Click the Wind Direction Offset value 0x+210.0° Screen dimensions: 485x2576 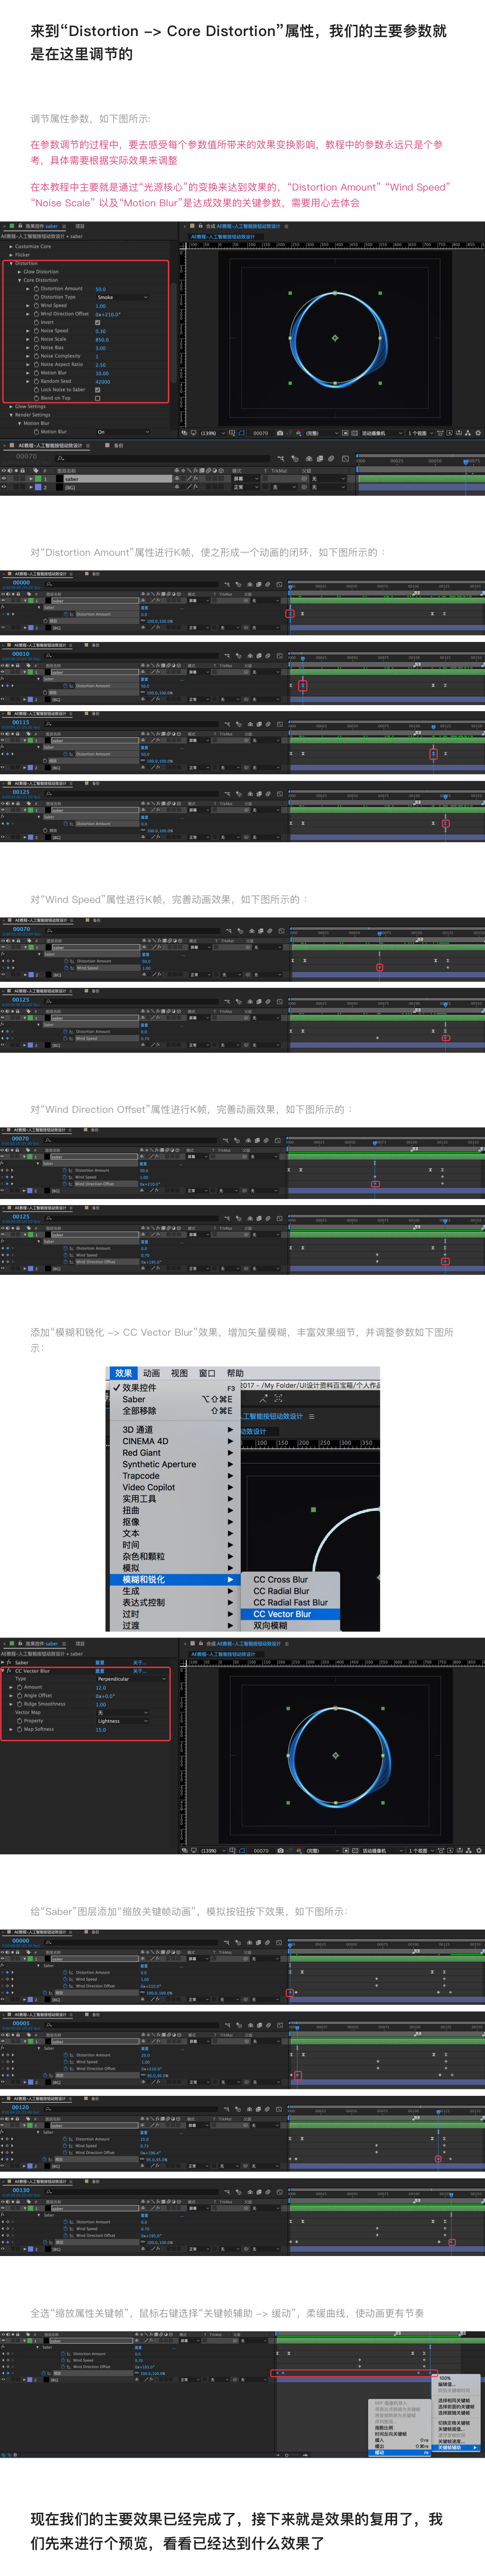107,314
